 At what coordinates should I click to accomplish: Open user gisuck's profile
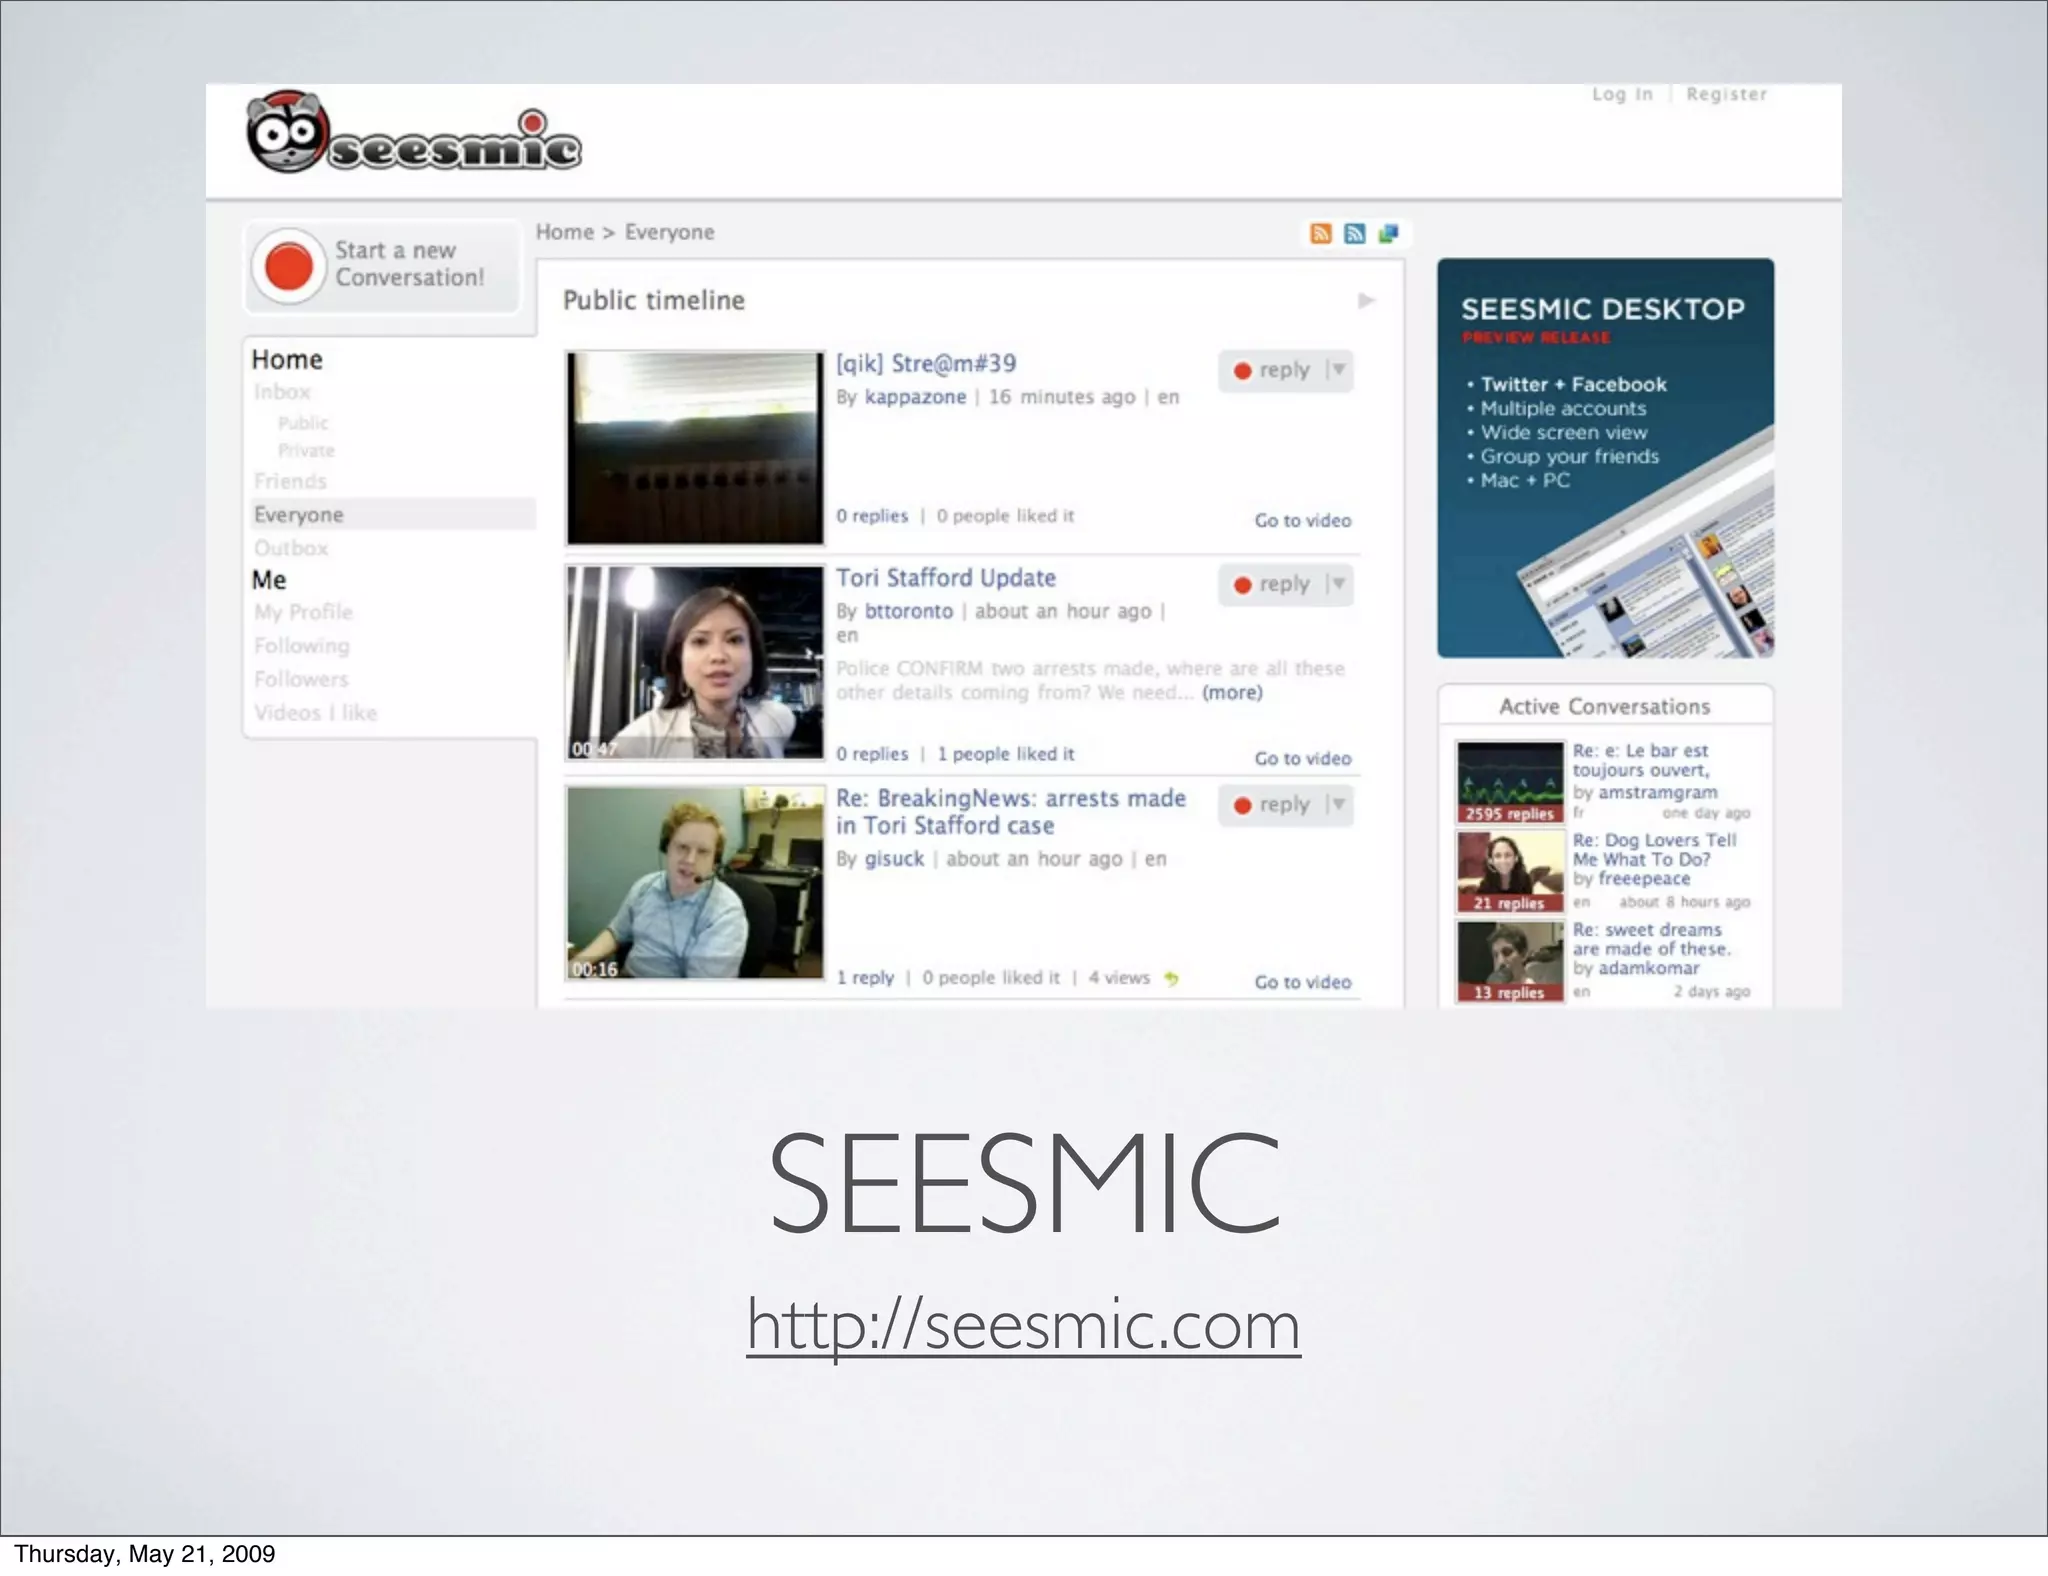coord(894,860)
